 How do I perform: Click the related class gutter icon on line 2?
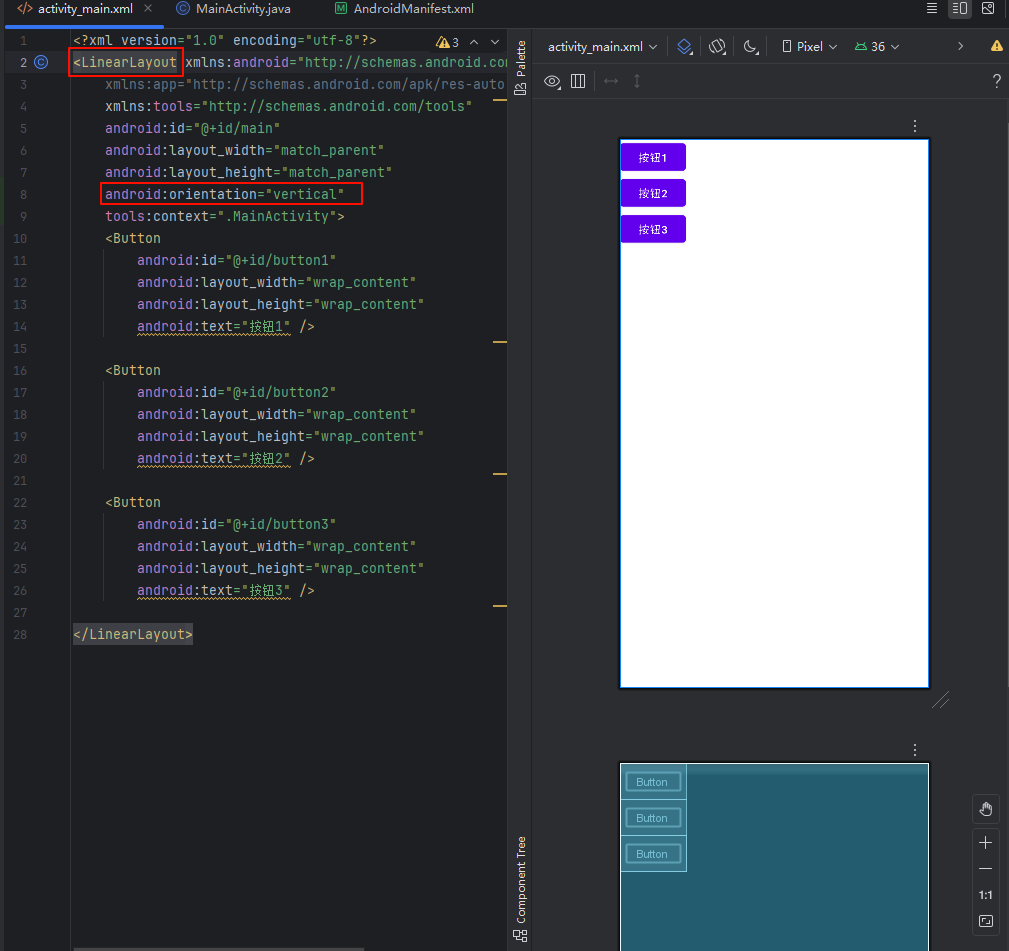click(41, 62)
